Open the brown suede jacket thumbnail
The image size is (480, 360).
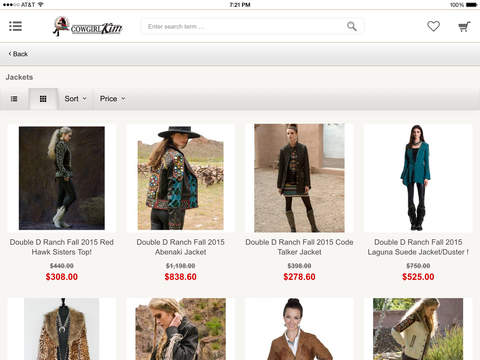(299, 329)
